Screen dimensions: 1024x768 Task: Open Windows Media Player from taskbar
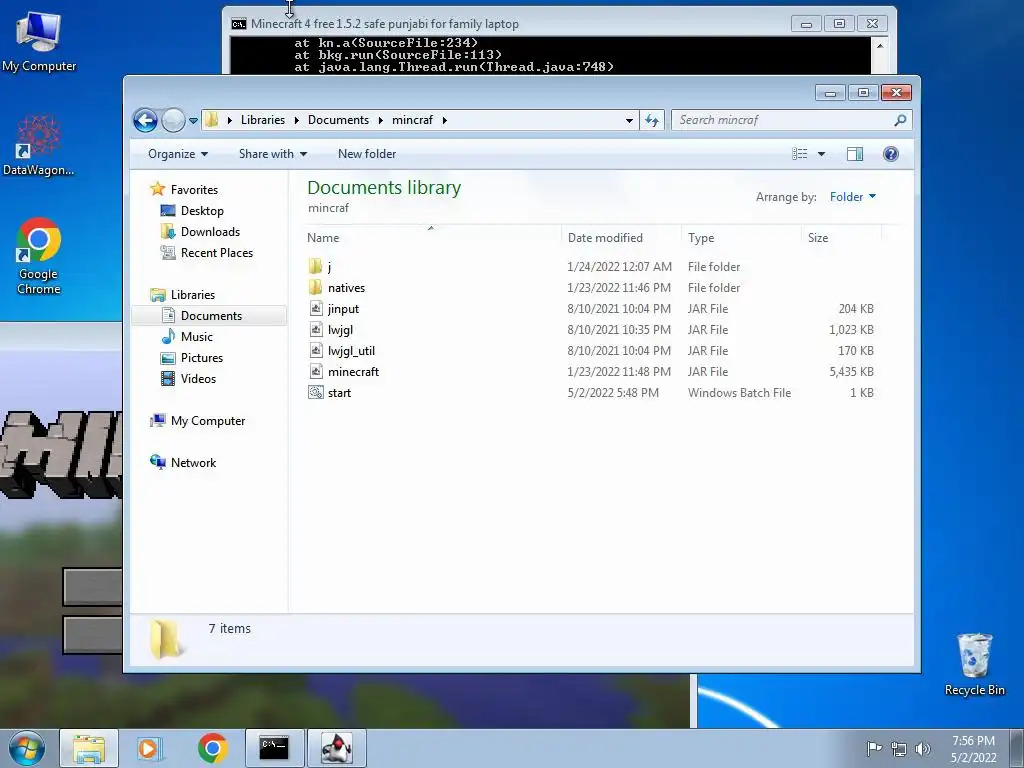150,748
